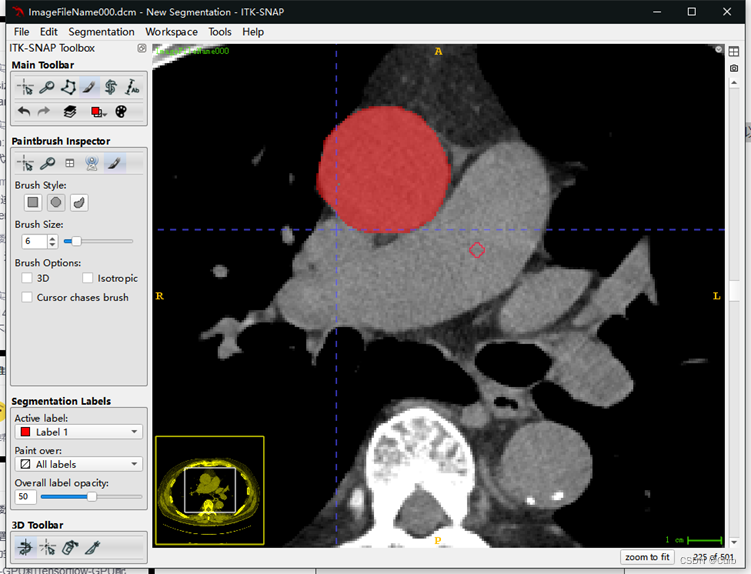Open the File menu
Image resolution: width=751 pixels, height=574 pixels.
pos(22,32)
